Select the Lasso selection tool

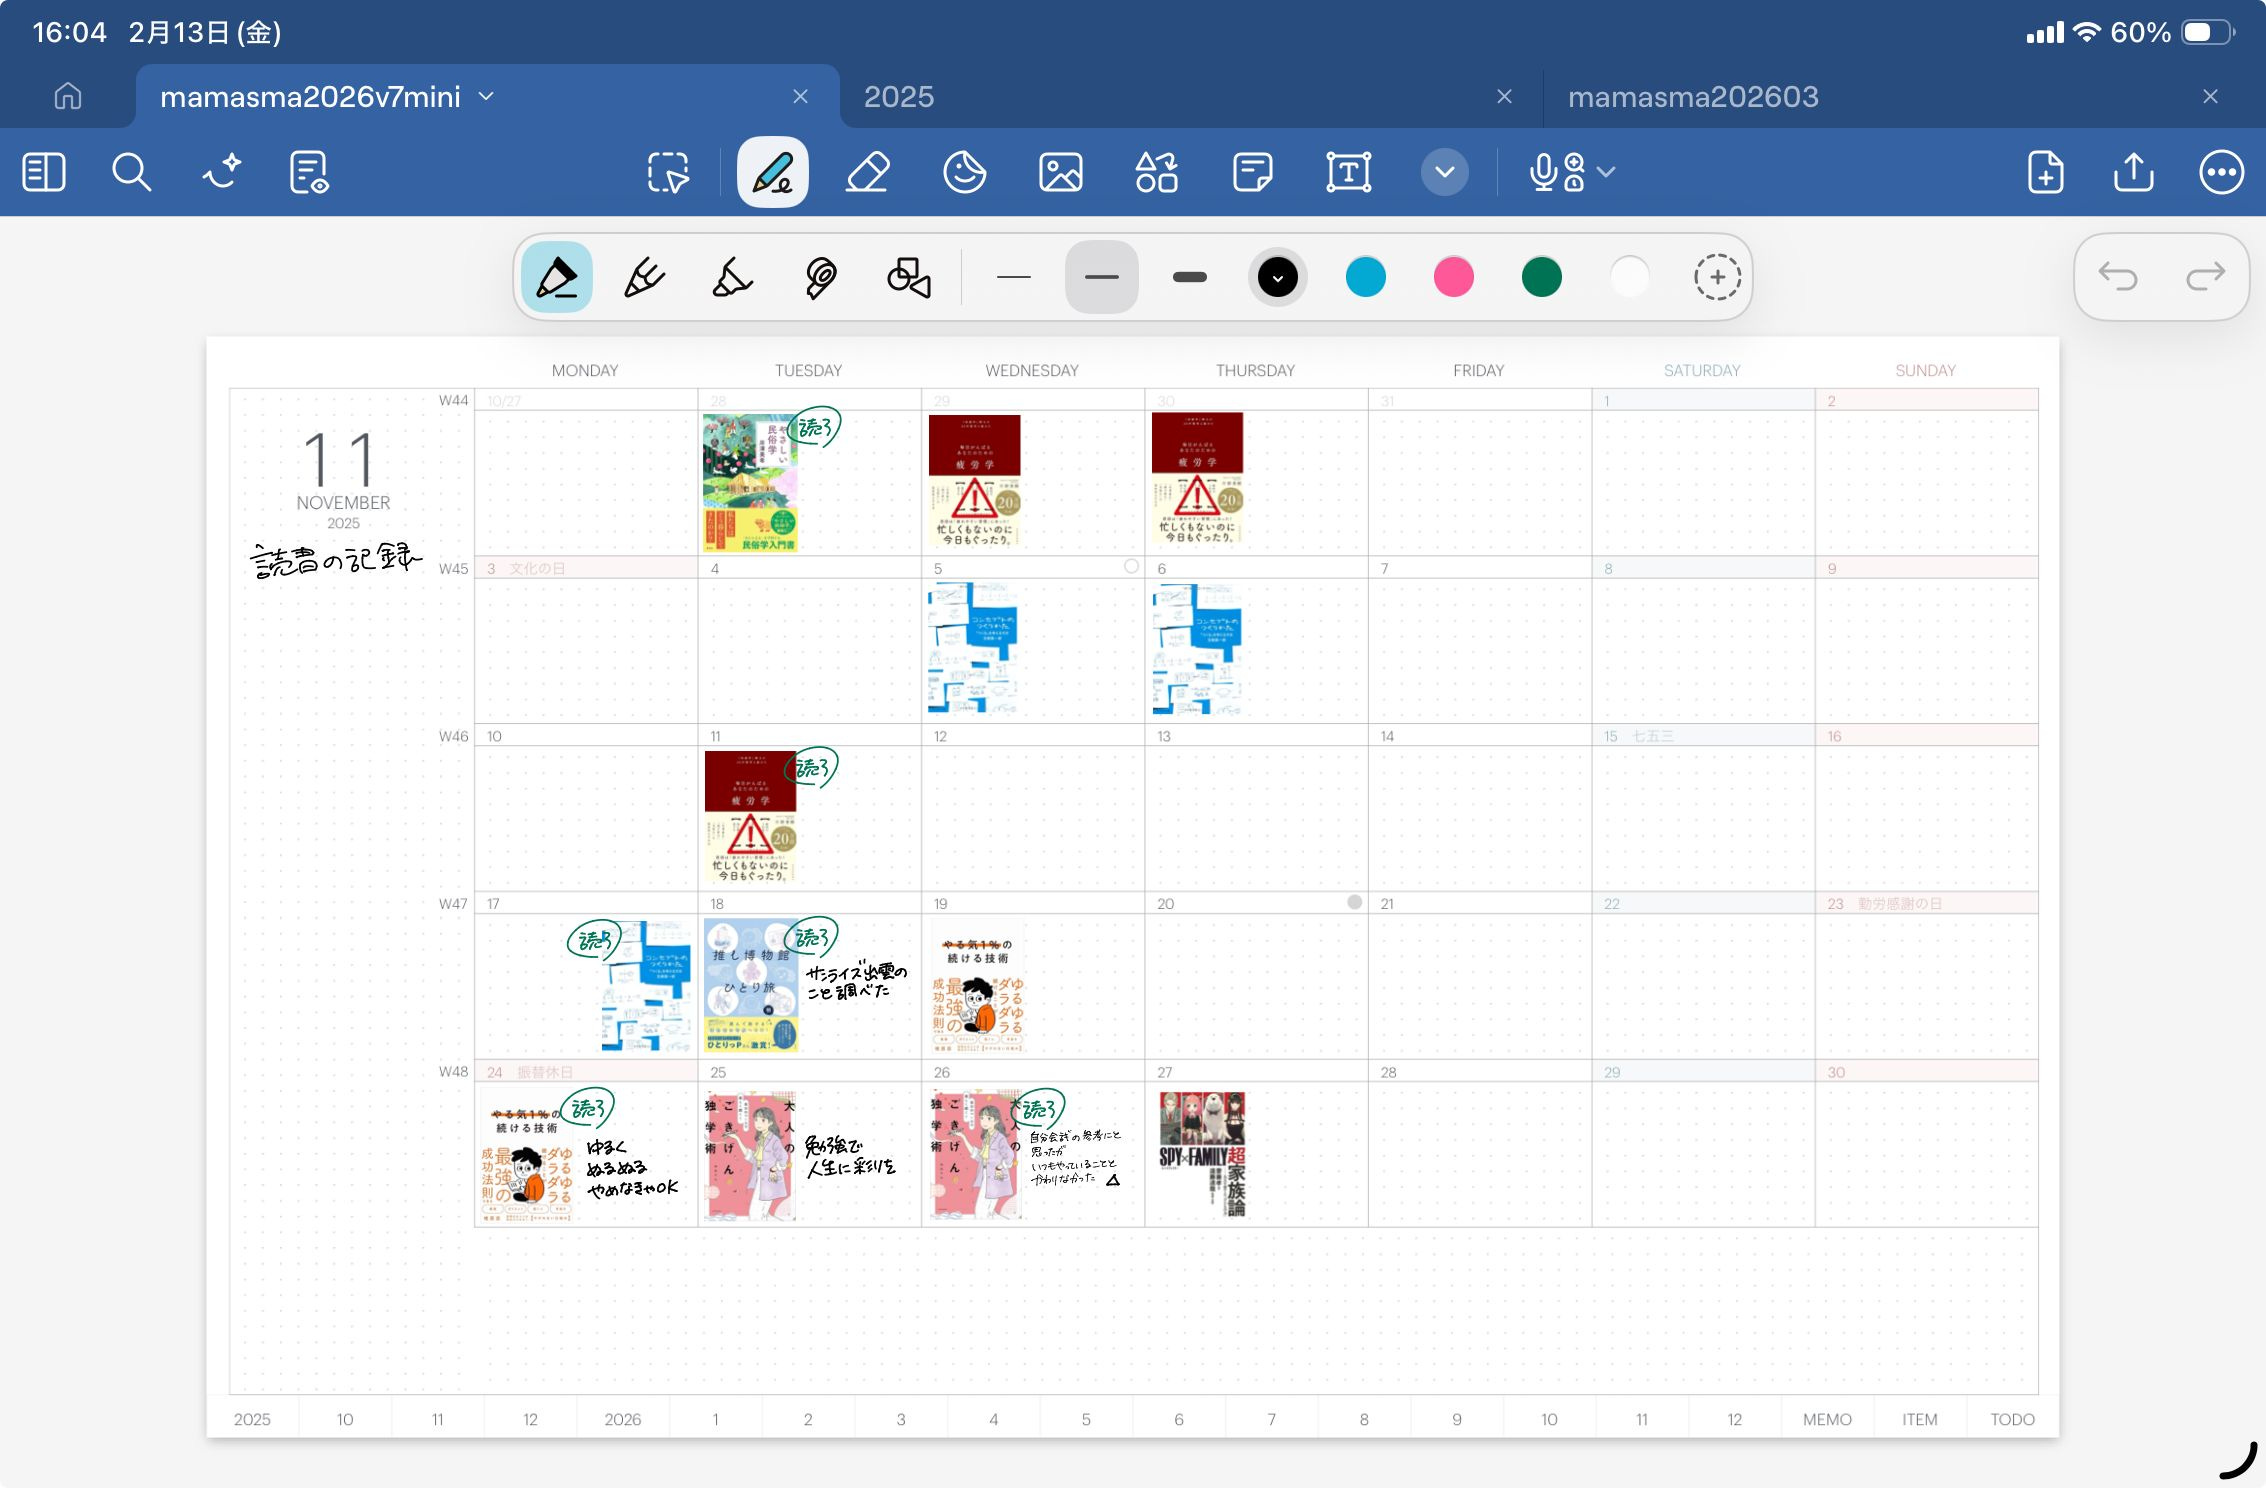[668, 172]
